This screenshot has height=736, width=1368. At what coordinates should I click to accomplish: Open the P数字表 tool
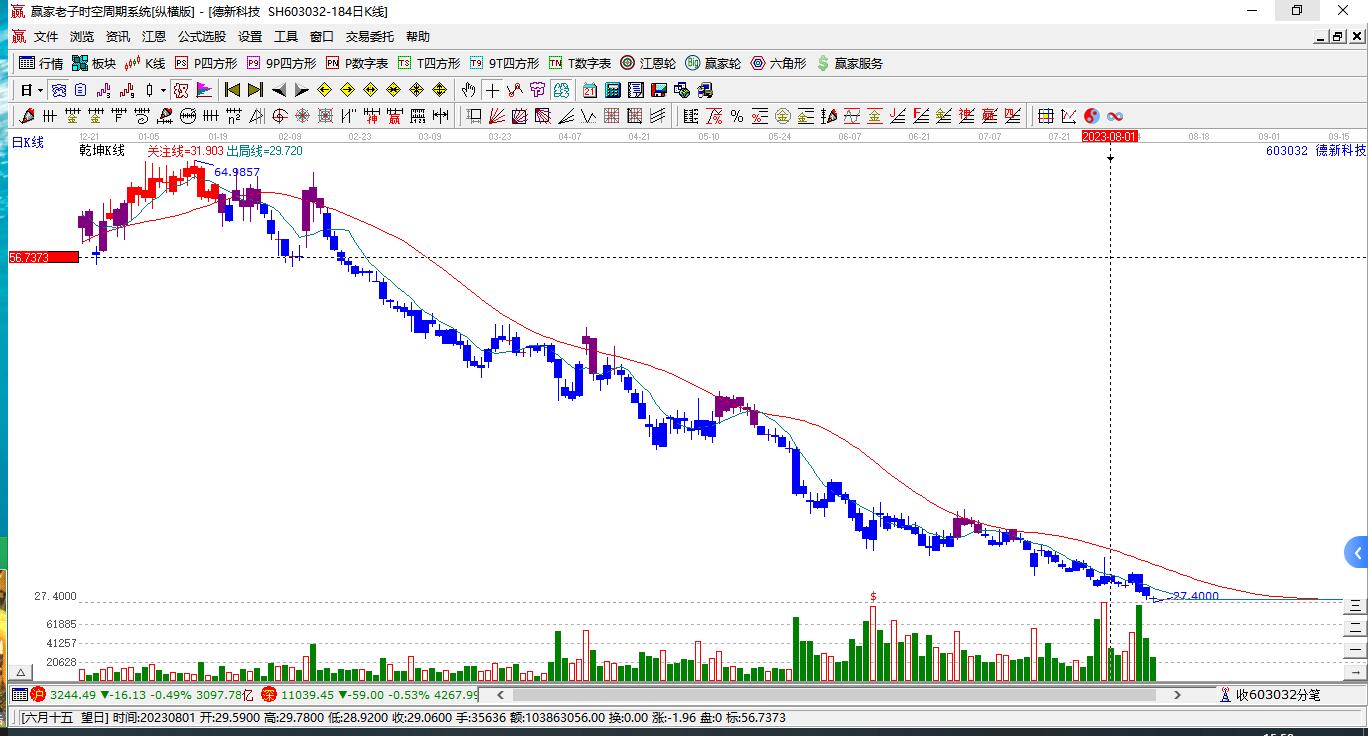point(357,63)
